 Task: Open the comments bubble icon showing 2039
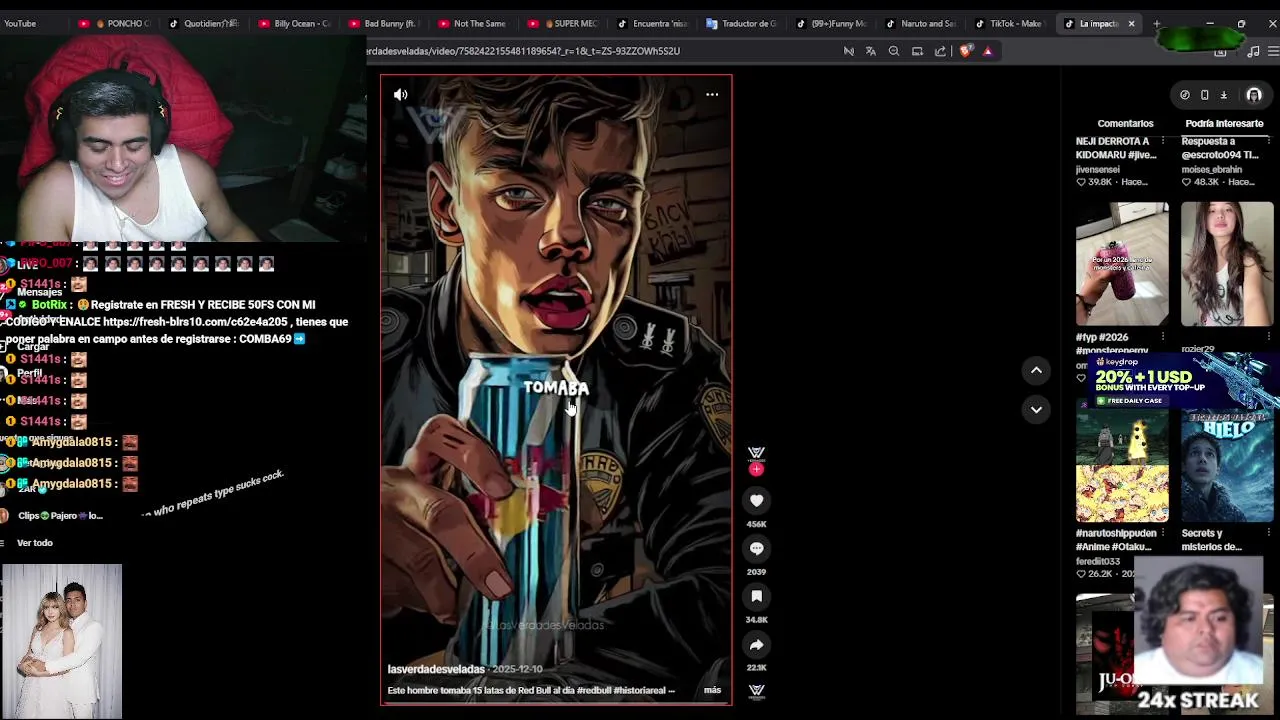click(757, 548)
